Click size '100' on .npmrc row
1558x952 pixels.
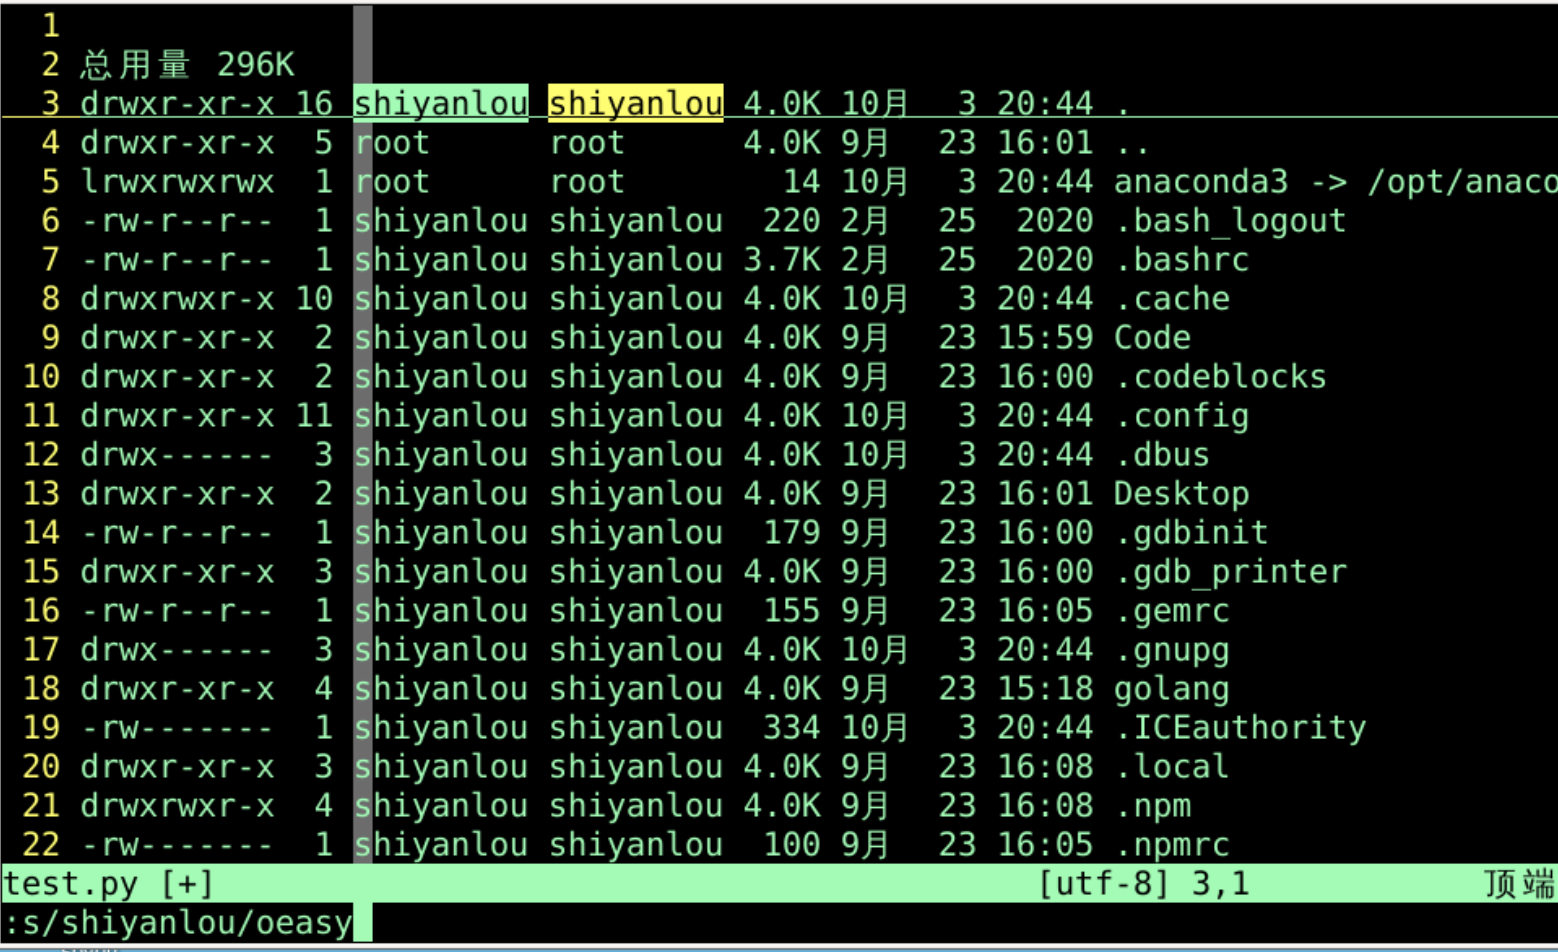click(792, 845)
